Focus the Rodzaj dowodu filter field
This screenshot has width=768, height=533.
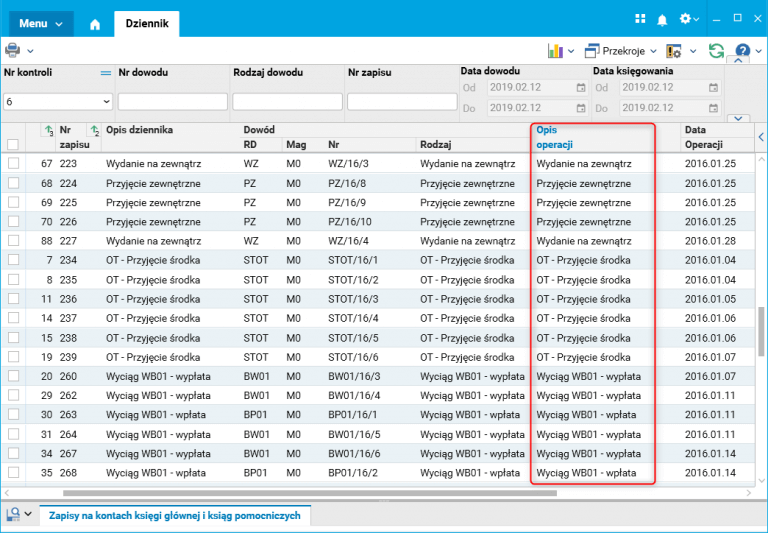[288, 102]
